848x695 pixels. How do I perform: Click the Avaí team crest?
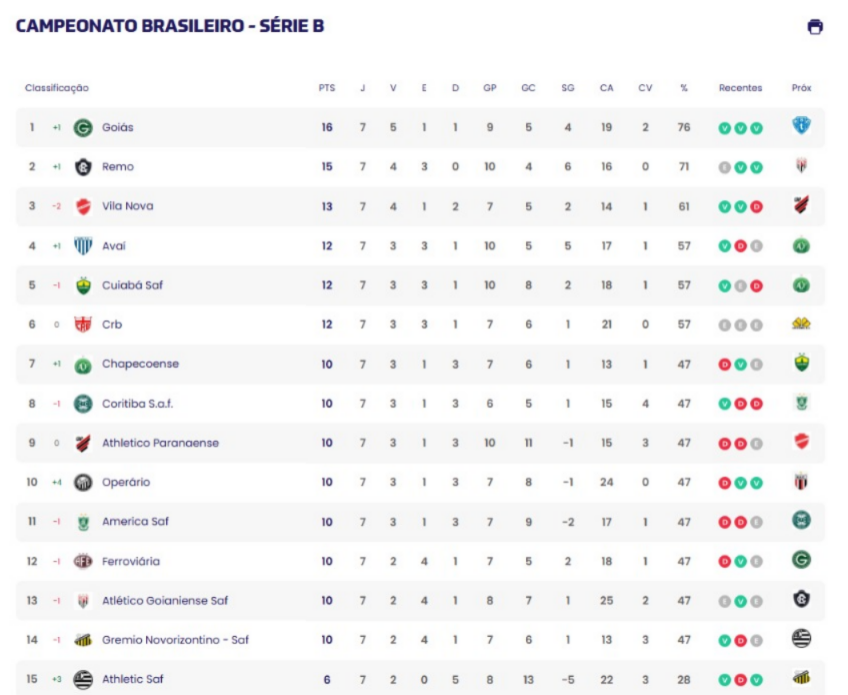point(83,246)
